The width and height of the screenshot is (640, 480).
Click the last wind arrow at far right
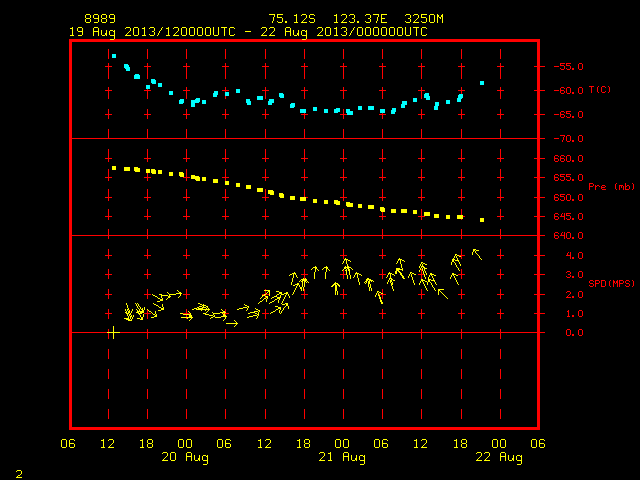477,254
